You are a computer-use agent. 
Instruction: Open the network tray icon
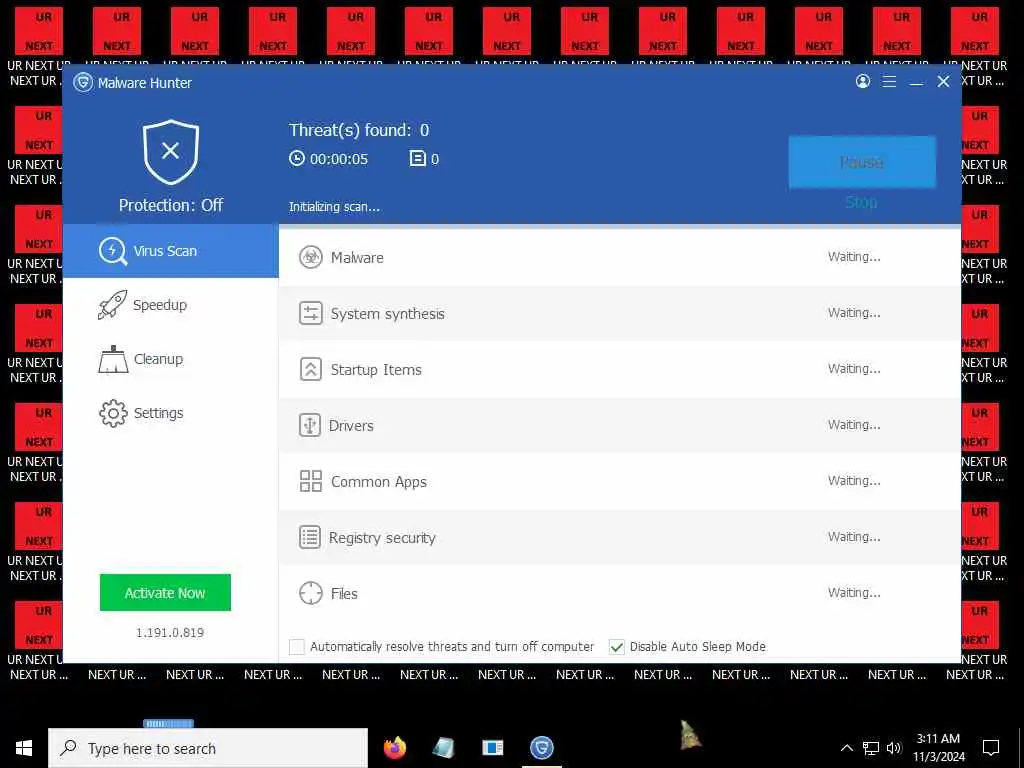(x=871, y=748)
